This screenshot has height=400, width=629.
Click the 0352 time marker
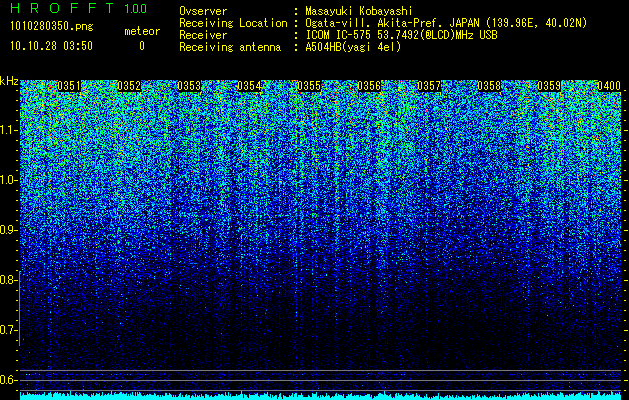tap(129, 86)
